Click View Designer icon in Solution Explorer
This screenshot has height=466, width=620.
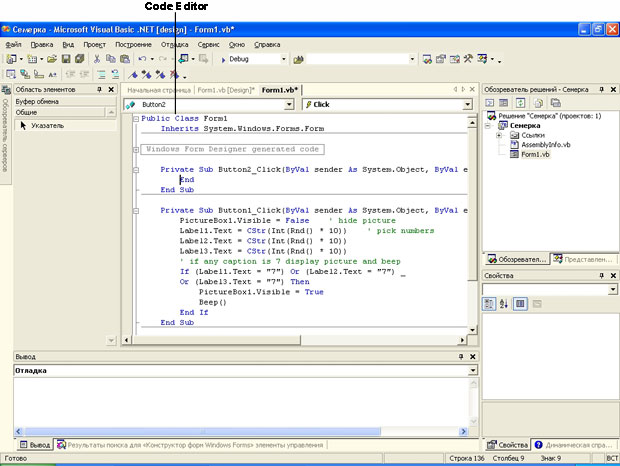[503, 103]
